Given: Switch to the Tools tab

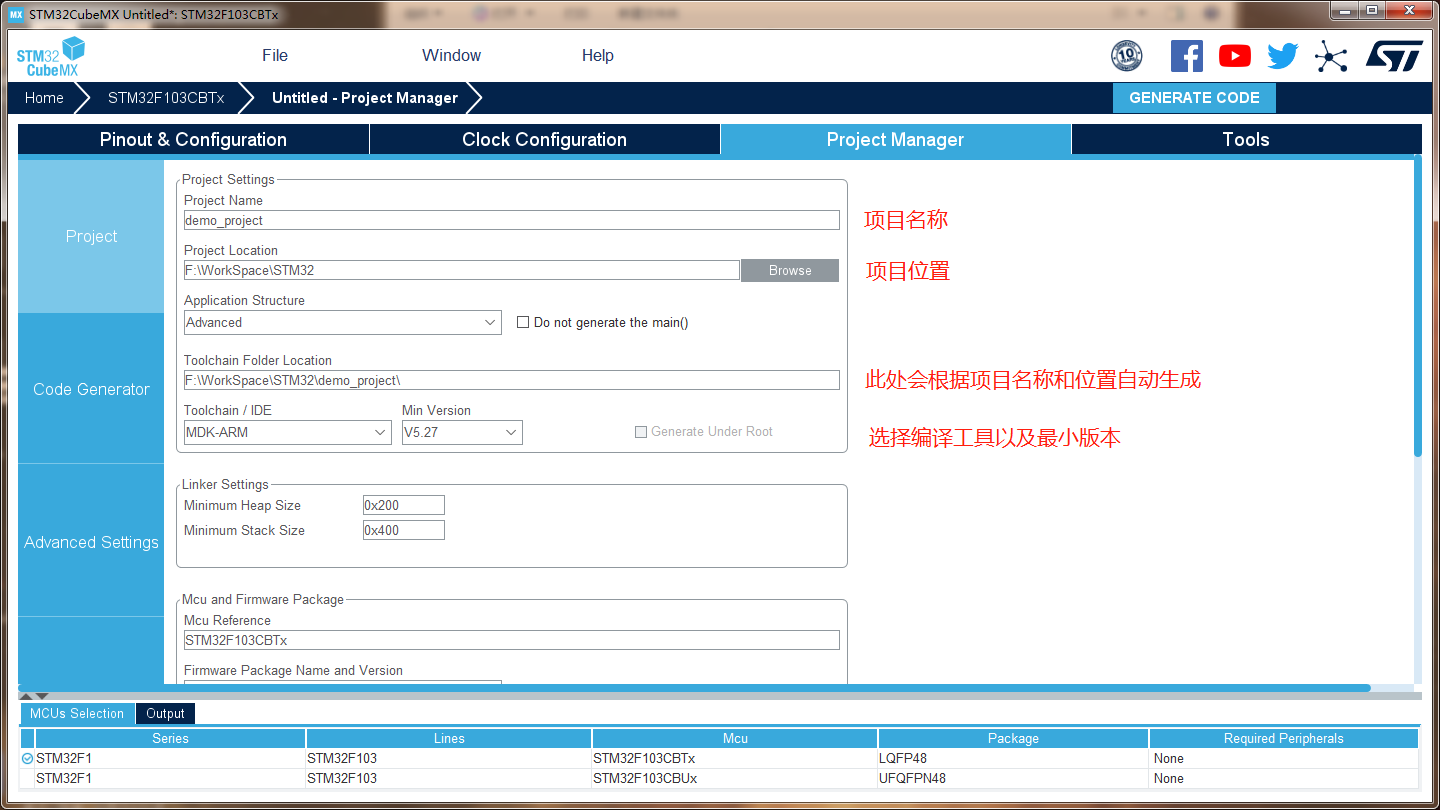Looking at the screenshot, I should click(x=1246, y=140).
